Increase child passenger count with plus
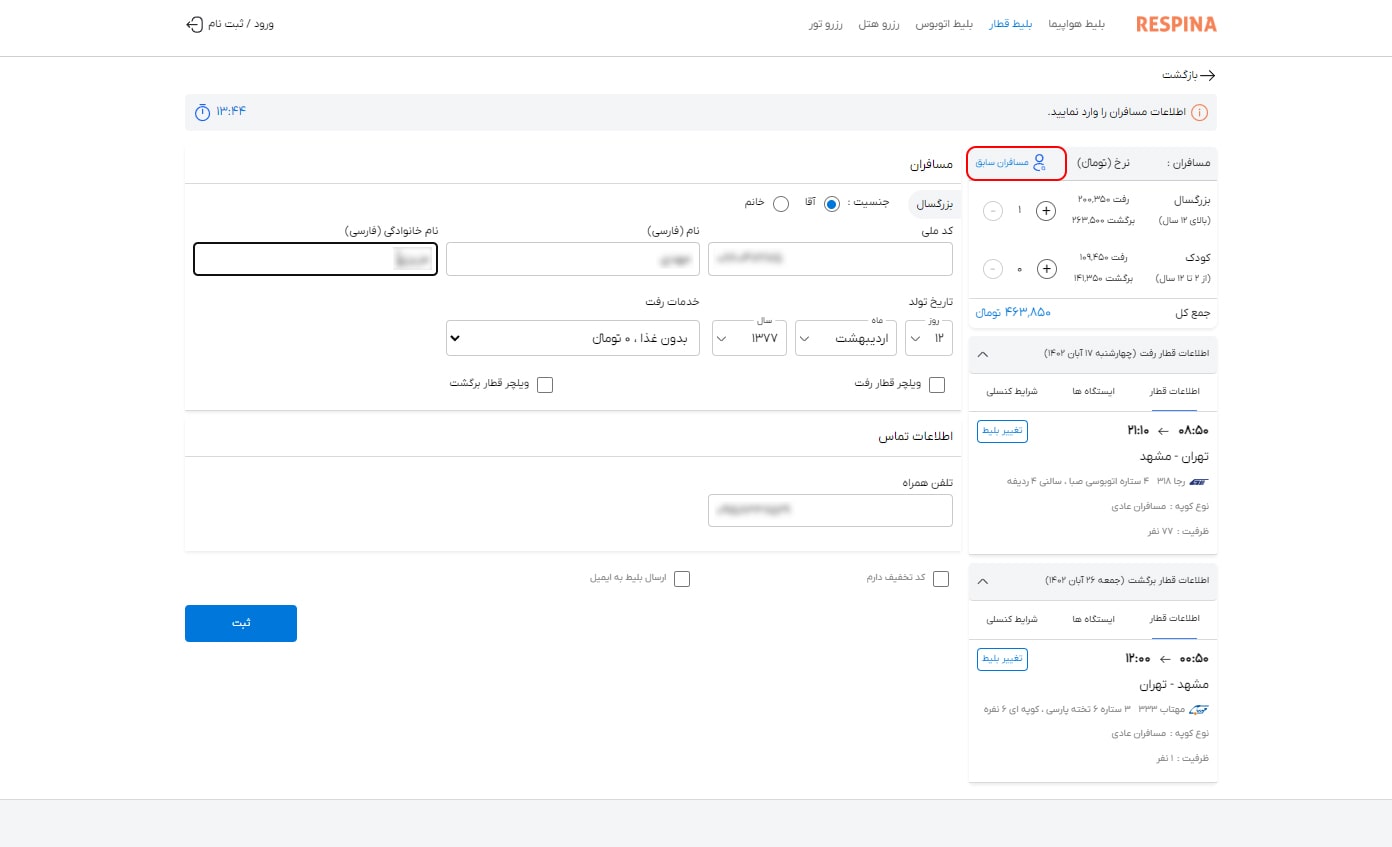The image size is (1392, 847). 1046,269
